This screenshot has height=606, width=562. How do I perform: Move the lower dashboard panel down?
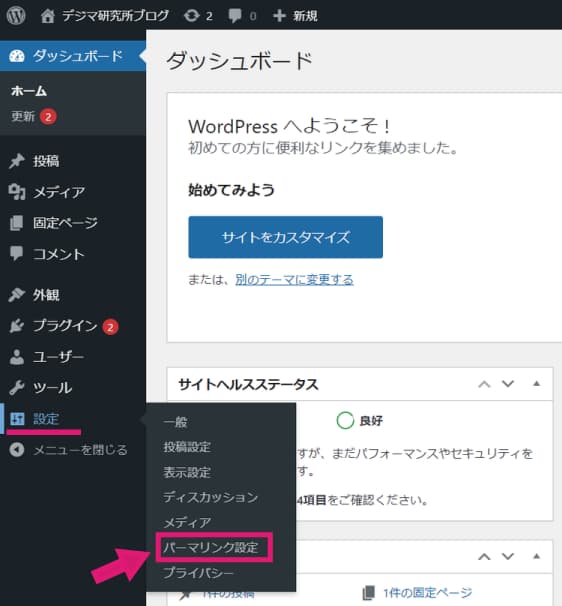pos(508,556)
